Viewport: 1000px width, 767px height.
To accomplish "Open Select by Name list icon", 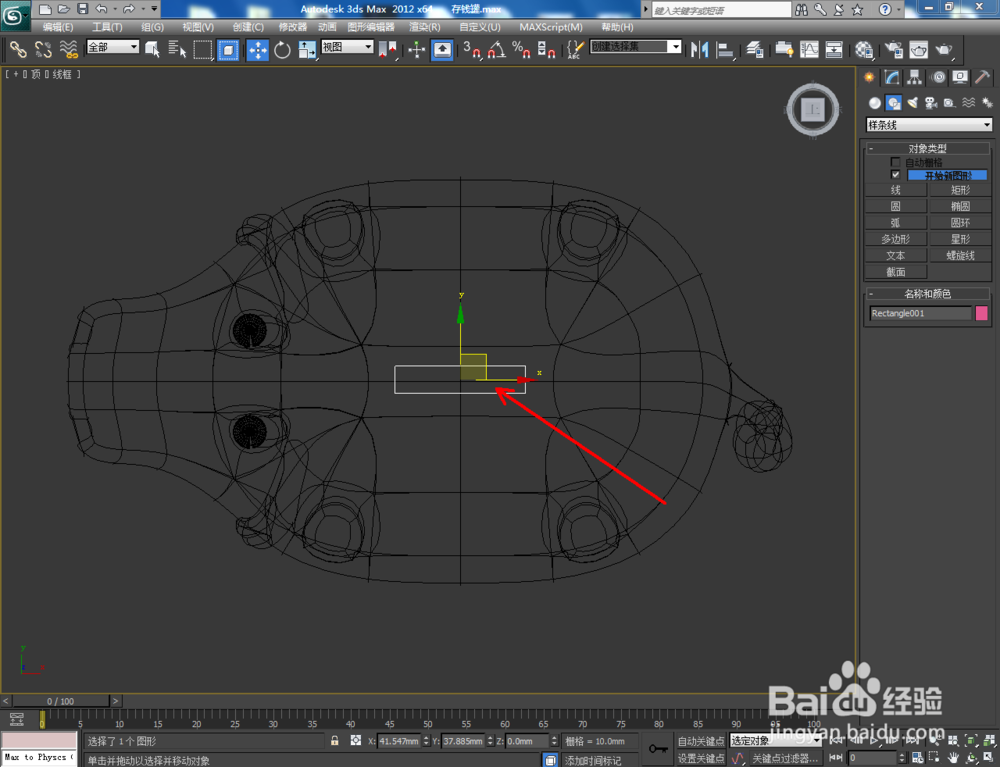I will (177, 49).
